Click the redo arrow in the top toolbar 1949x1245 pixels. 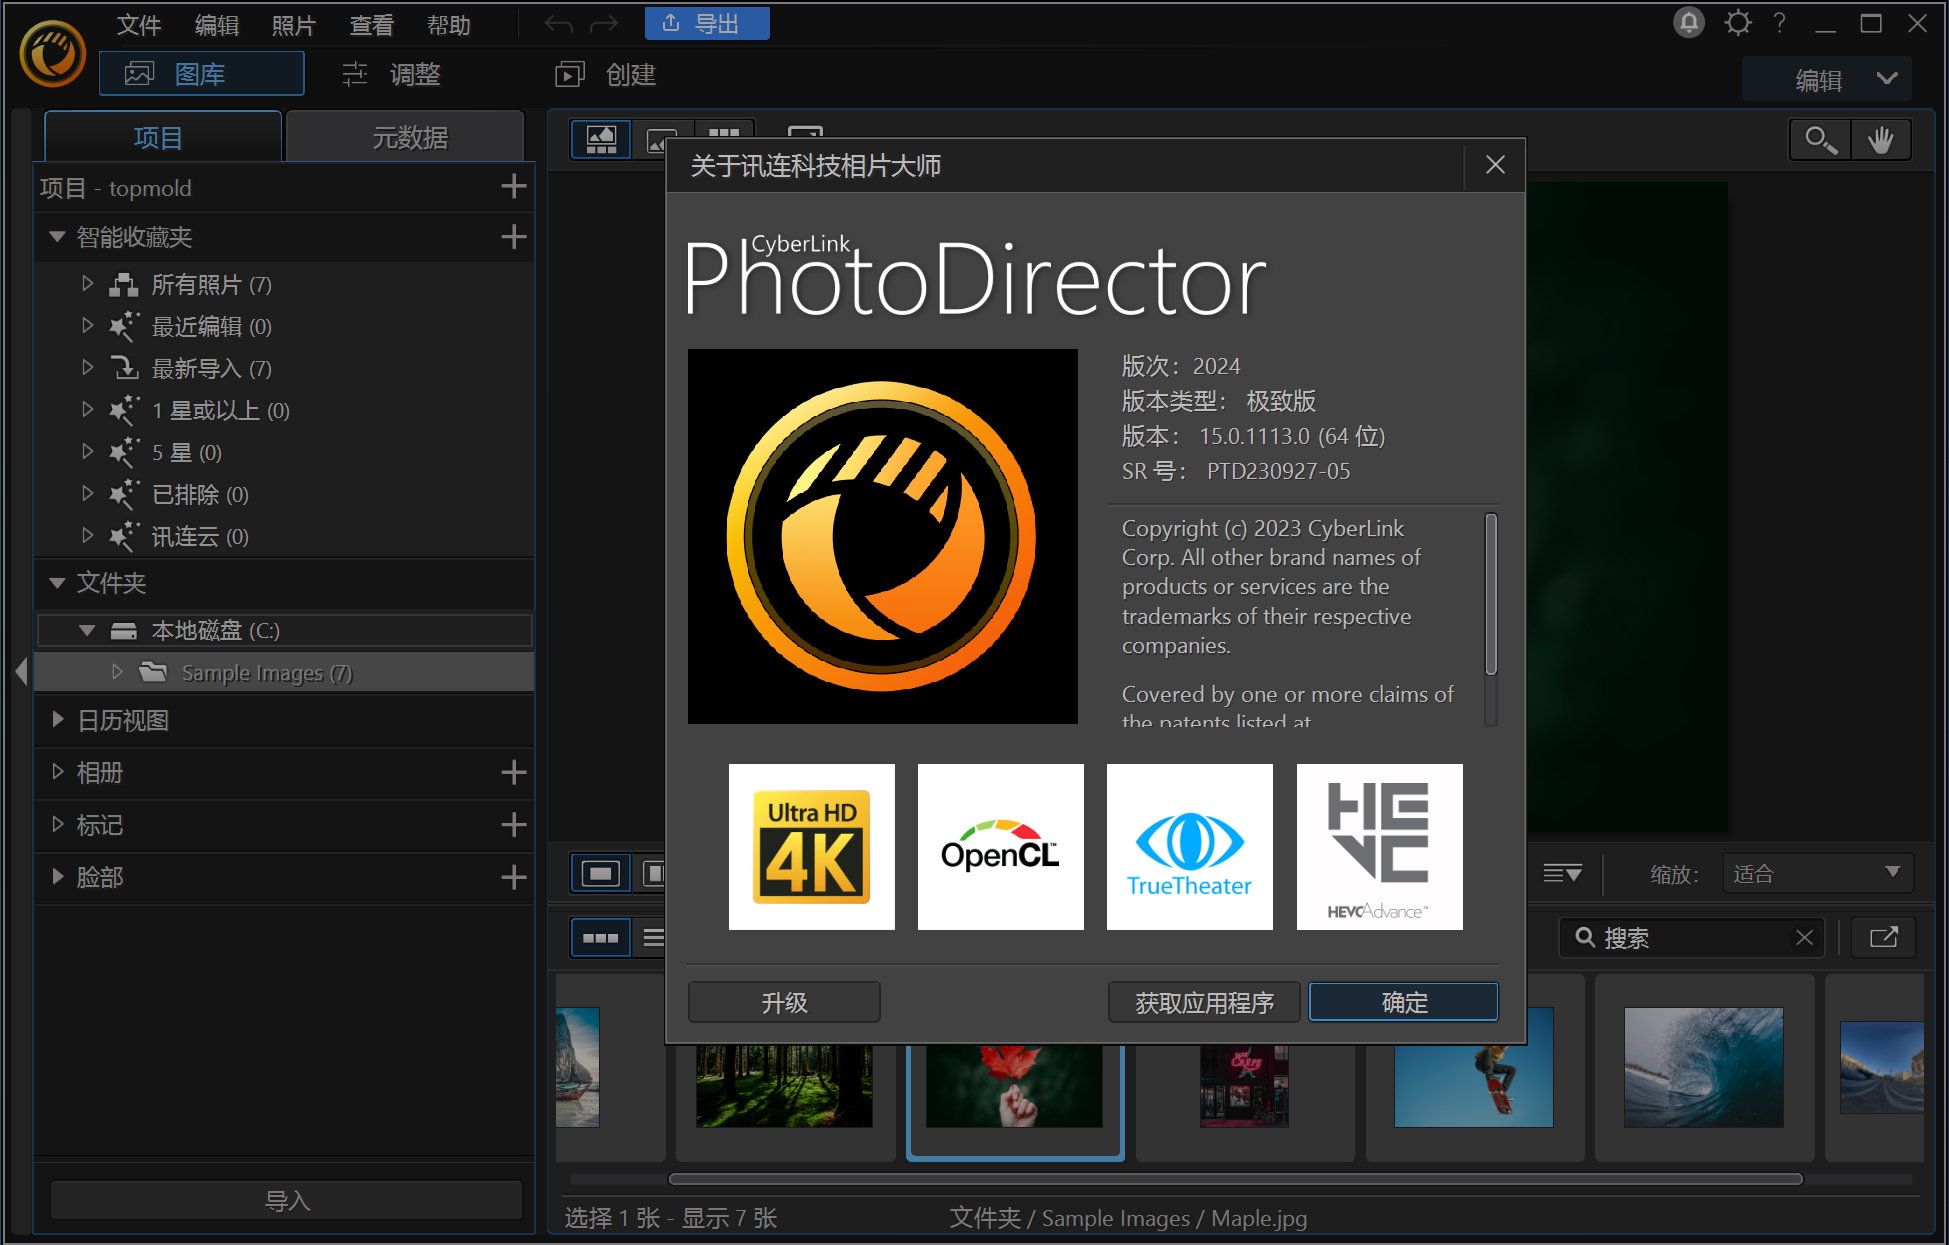pyautogui.click(x=604, y=24)
